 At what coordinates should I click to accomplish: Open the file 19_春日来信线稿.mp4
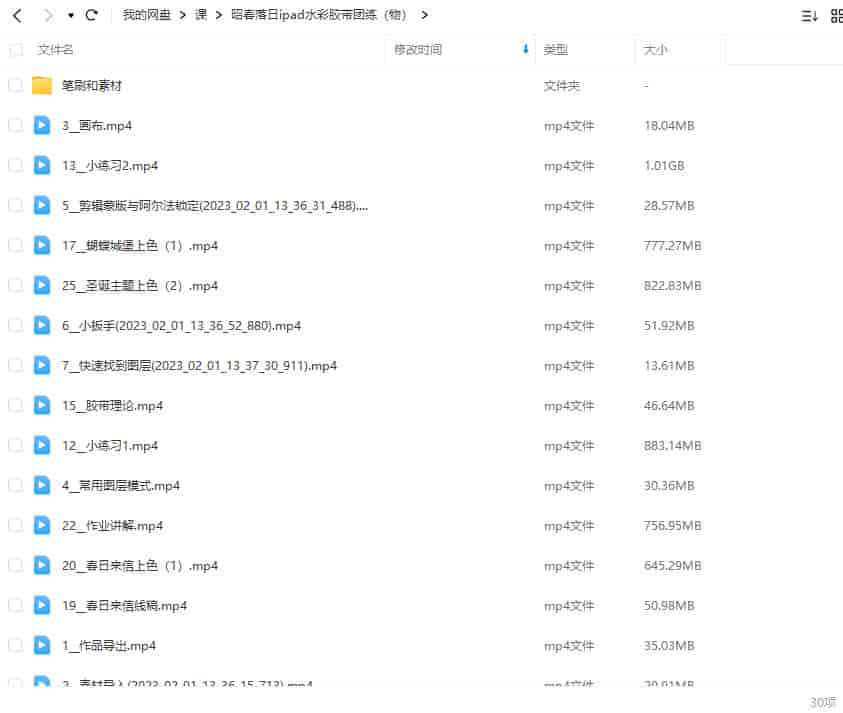click(125, 605)
